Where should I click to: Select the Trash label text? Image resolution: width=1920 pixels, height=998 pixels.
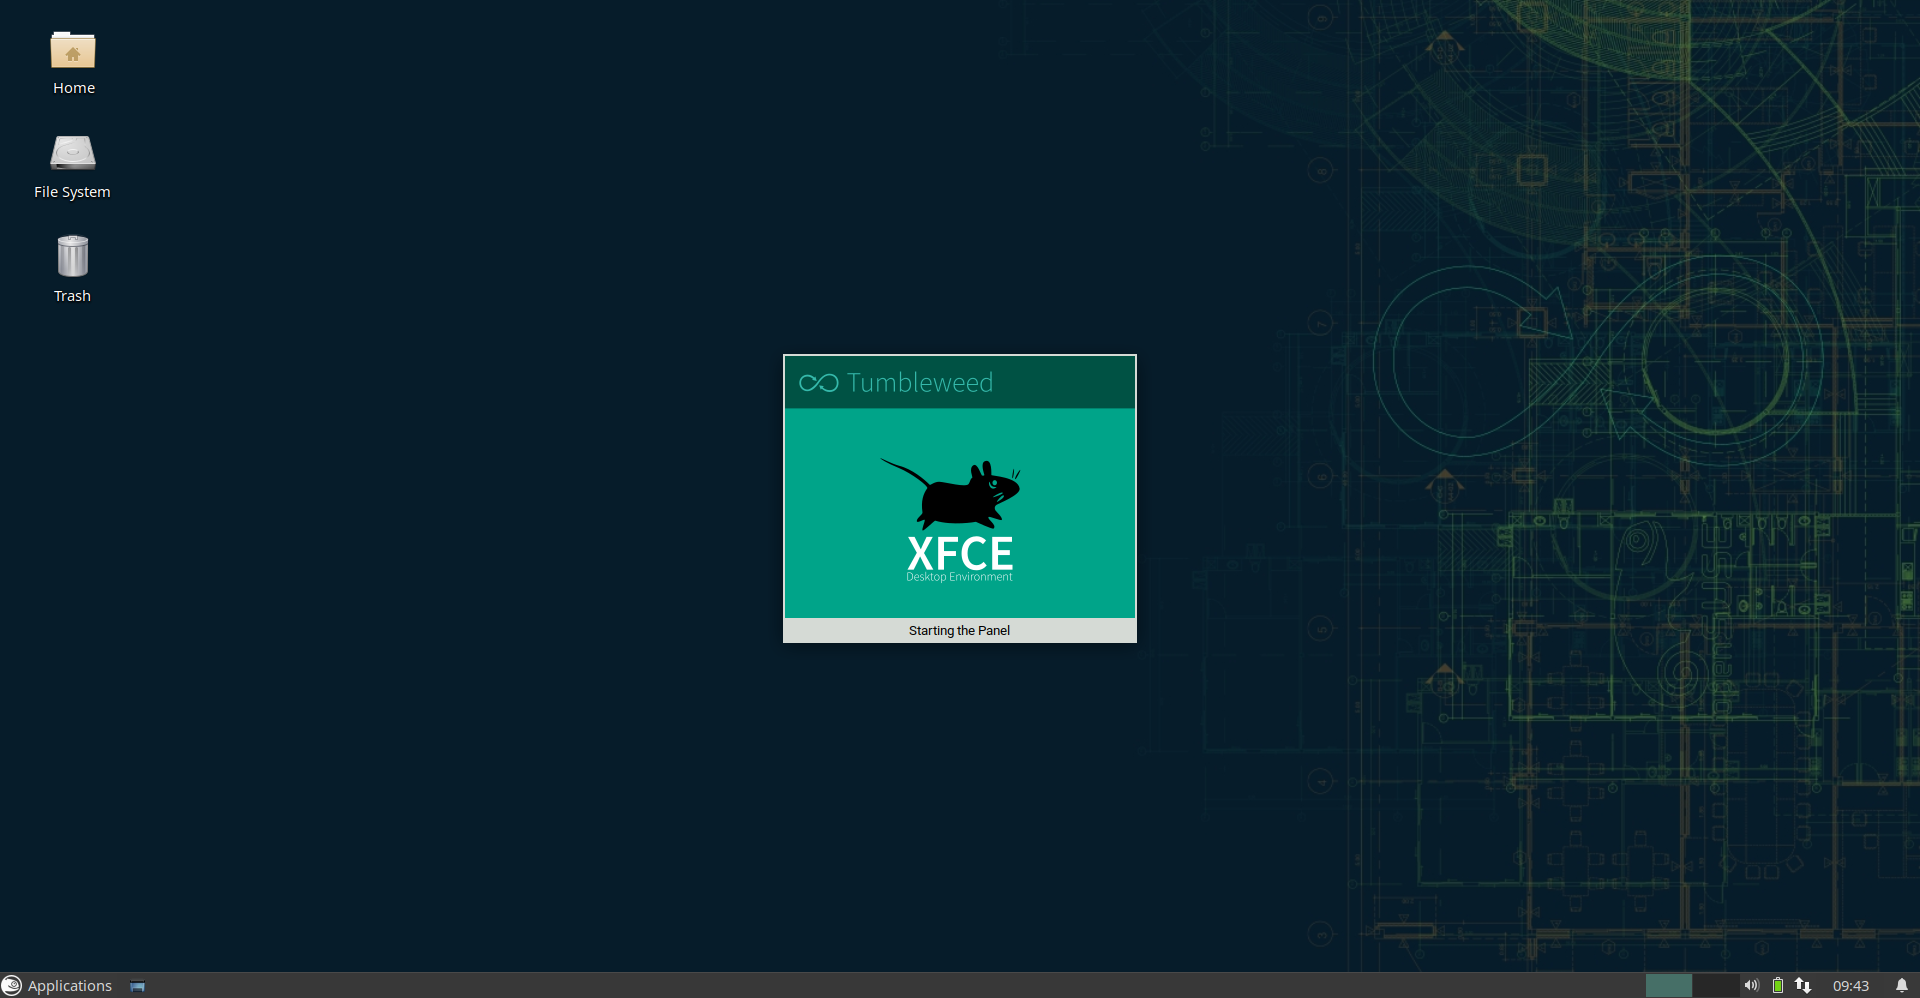(x=72, y=296)
